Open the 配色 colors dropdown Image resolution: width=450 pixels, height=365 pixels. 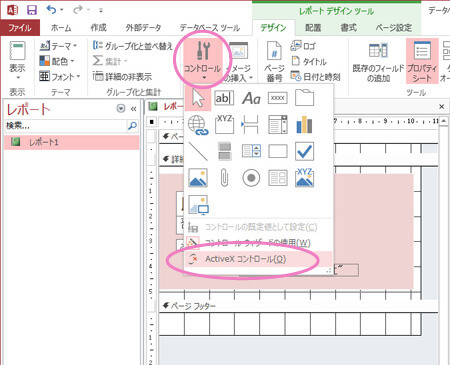tap(57, 61)
